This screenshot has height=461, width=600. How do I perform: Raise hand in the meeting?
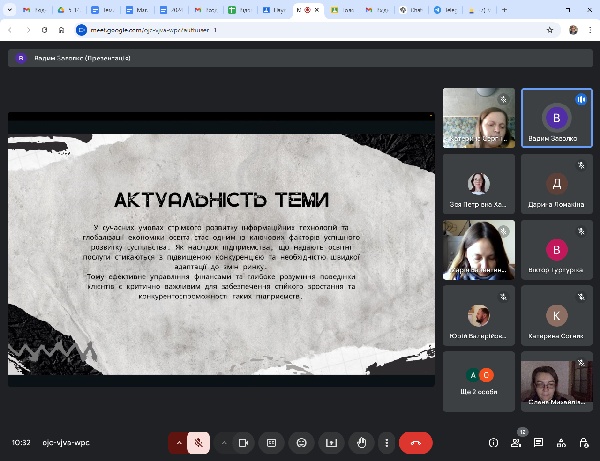(x=360, y=442)
